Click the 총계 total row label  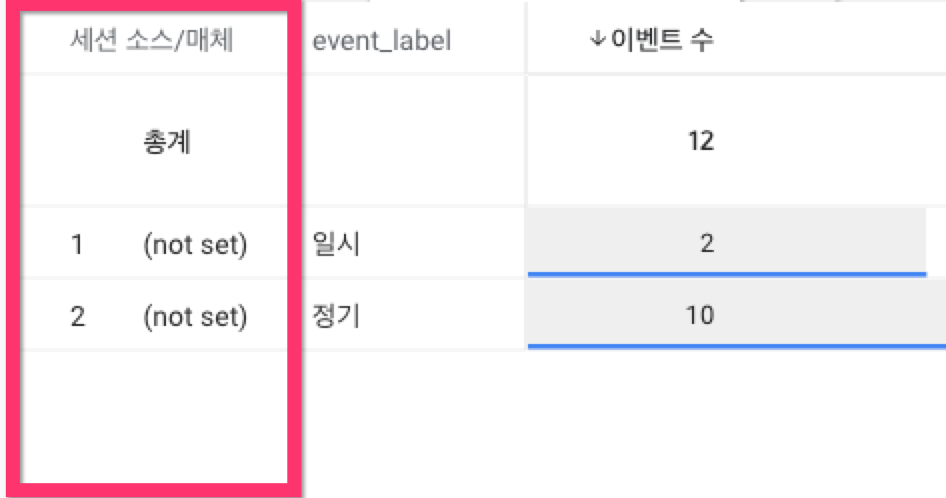[167, 143]
